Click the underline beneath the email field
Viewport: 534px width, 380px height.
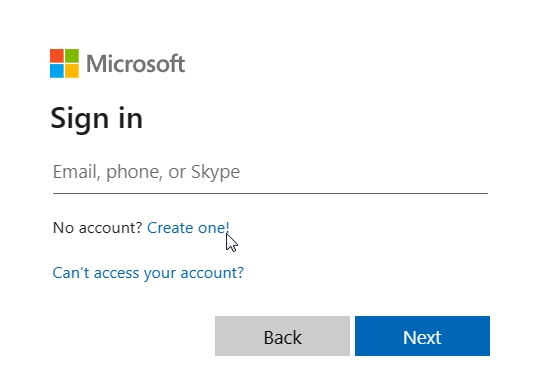pyautogui.click(x=270, y=193)
